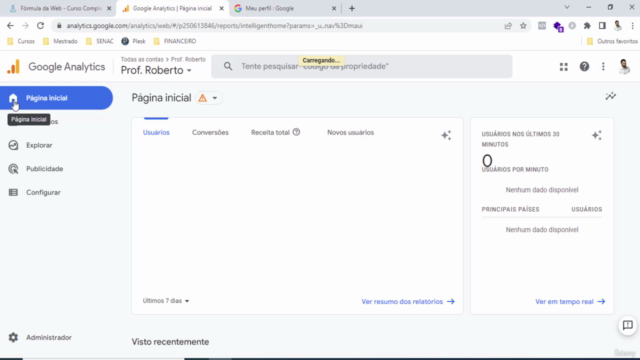Screen dimensions: 640x360
Task: Close the Fórmula da Web tab
Action: pyautogui.click(x=109, y=8)
